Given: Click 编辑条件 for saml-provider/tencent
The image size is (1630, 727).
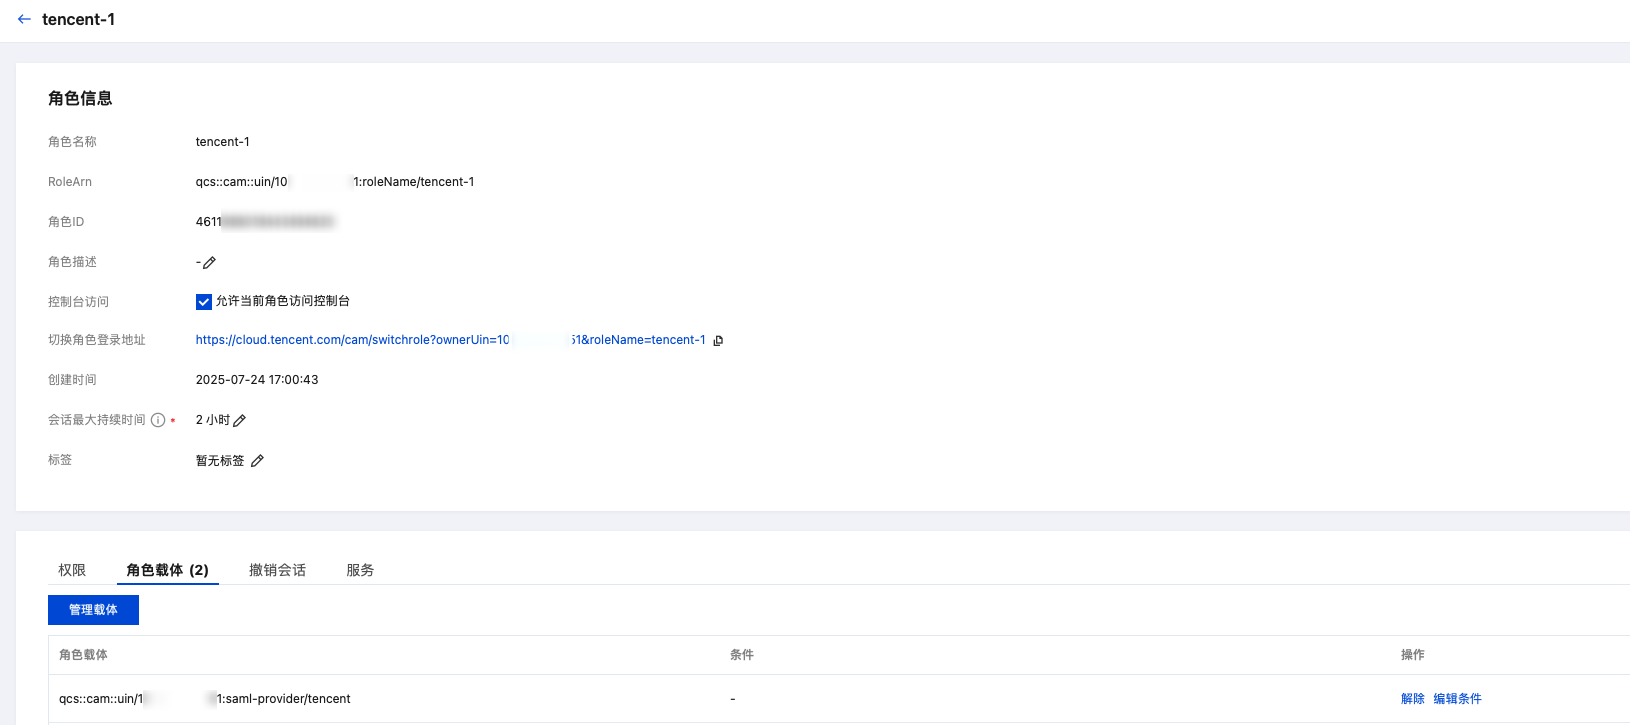Looking at the screenshot, I should click(x=1458, y=699).
